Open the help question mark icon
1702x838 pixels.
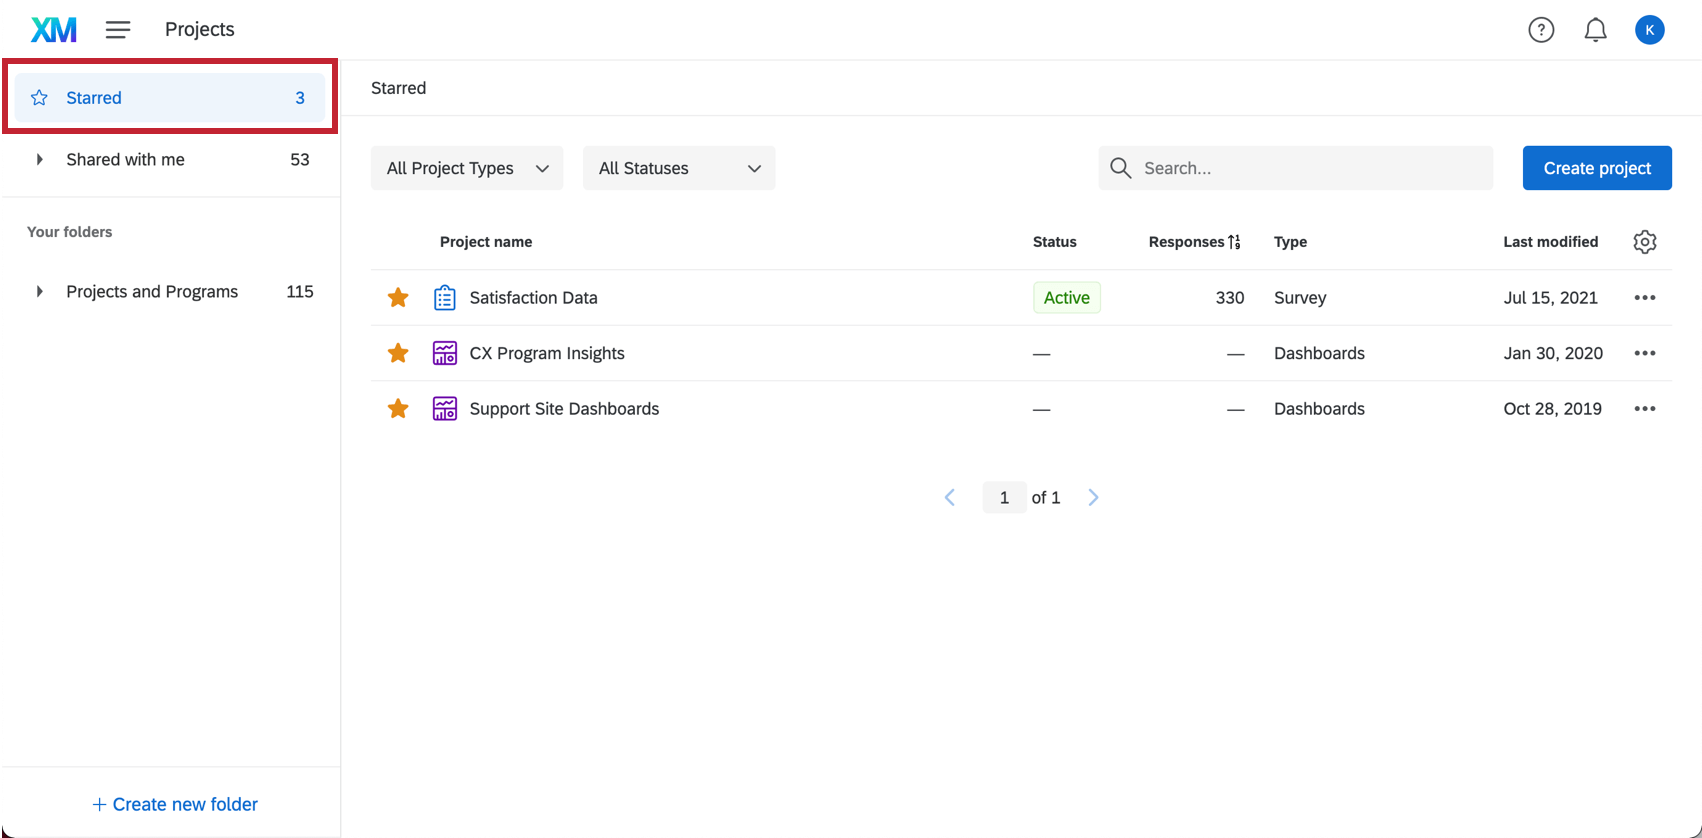point(1541,30)
